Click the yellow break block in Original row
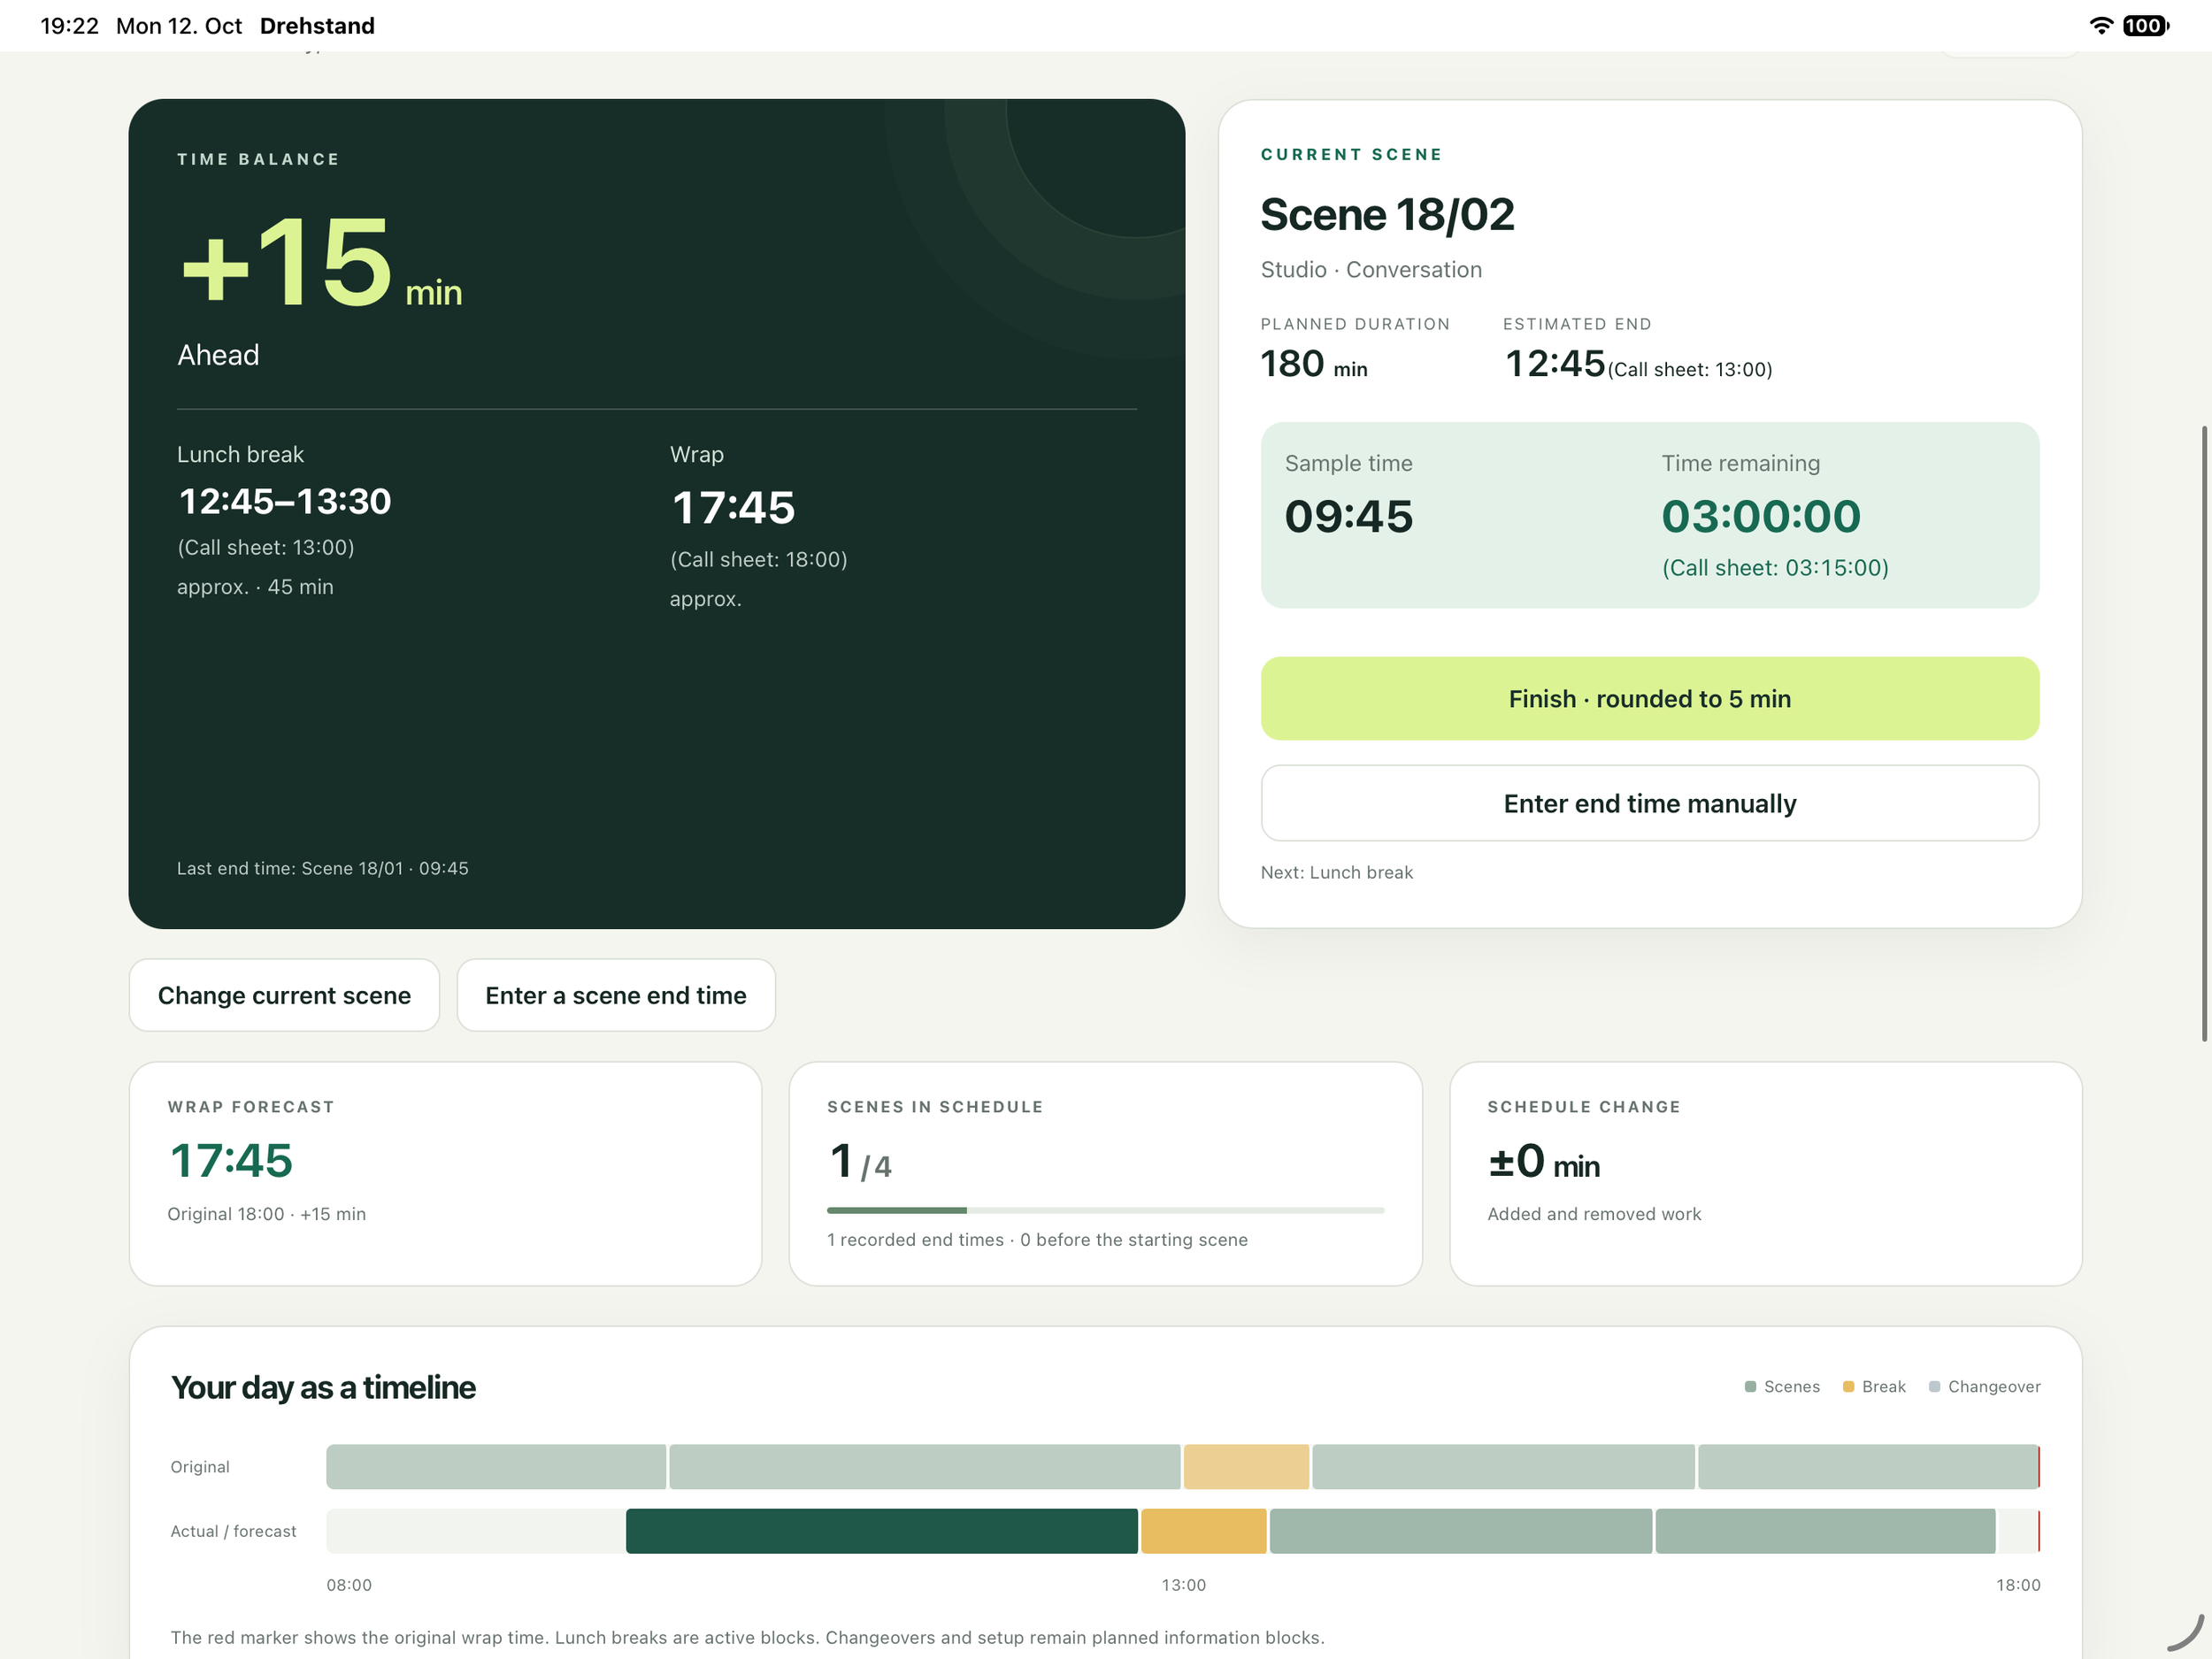Viewport: 2212px width, 1659px height. (x=1246, y=1466)
